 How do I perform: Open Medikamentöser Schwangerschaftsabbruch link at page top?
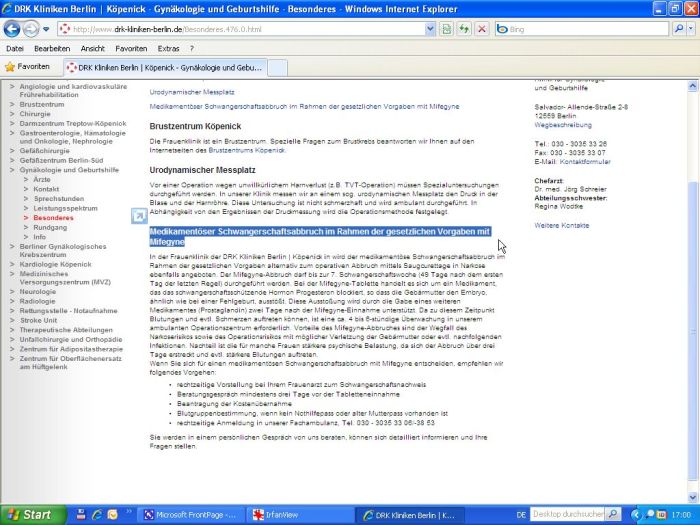304,107
